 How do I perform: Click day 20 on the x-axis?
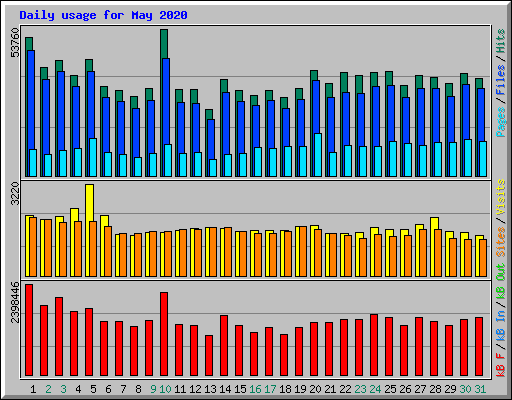(315, 389)
